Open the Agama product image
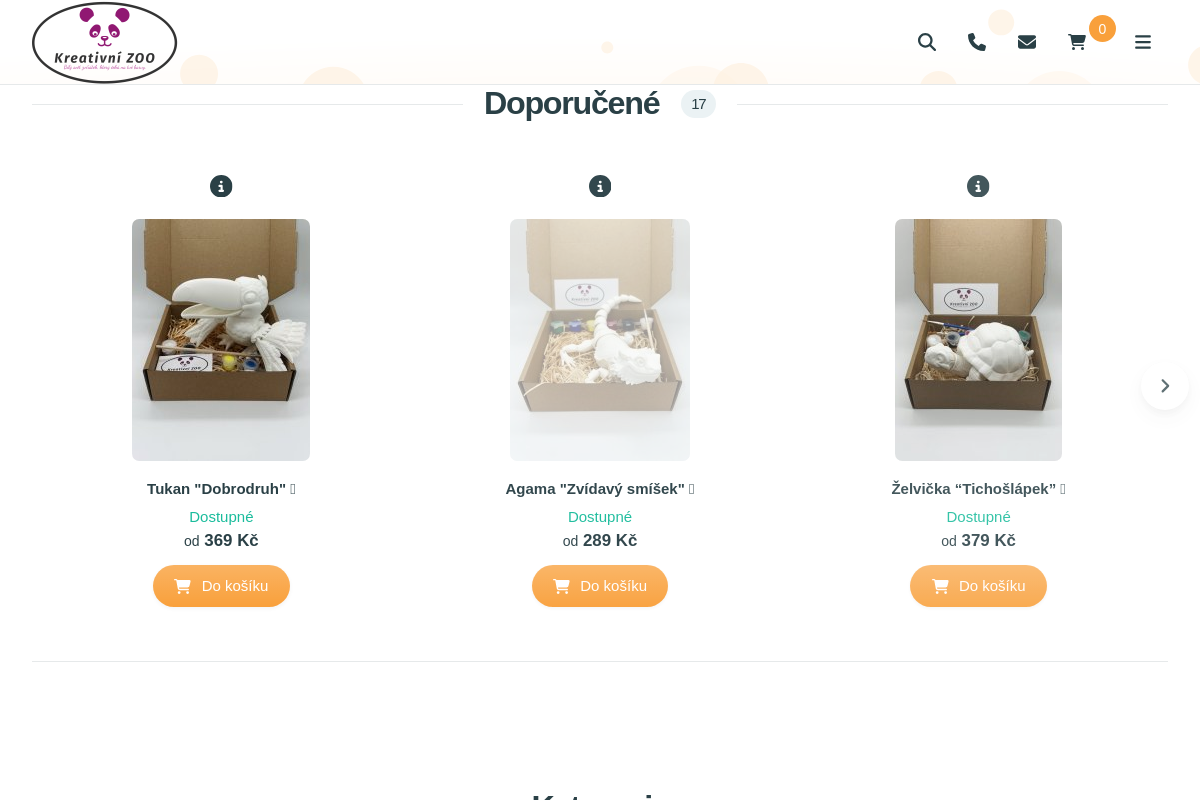The width and height of the screenshot is (1200, 800). pyautogui.click(x=600, y=340)
